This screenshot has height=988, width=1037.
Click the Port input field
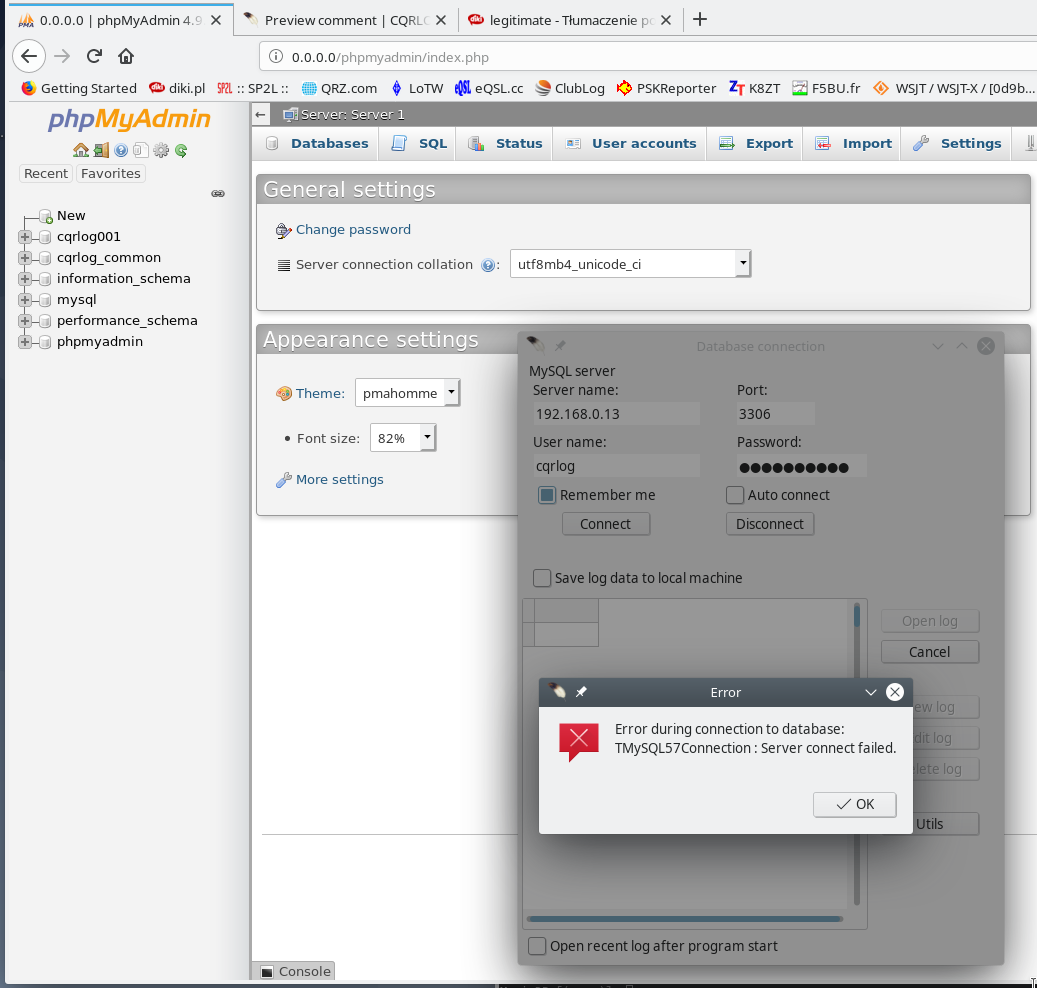[x=776, y=414]
